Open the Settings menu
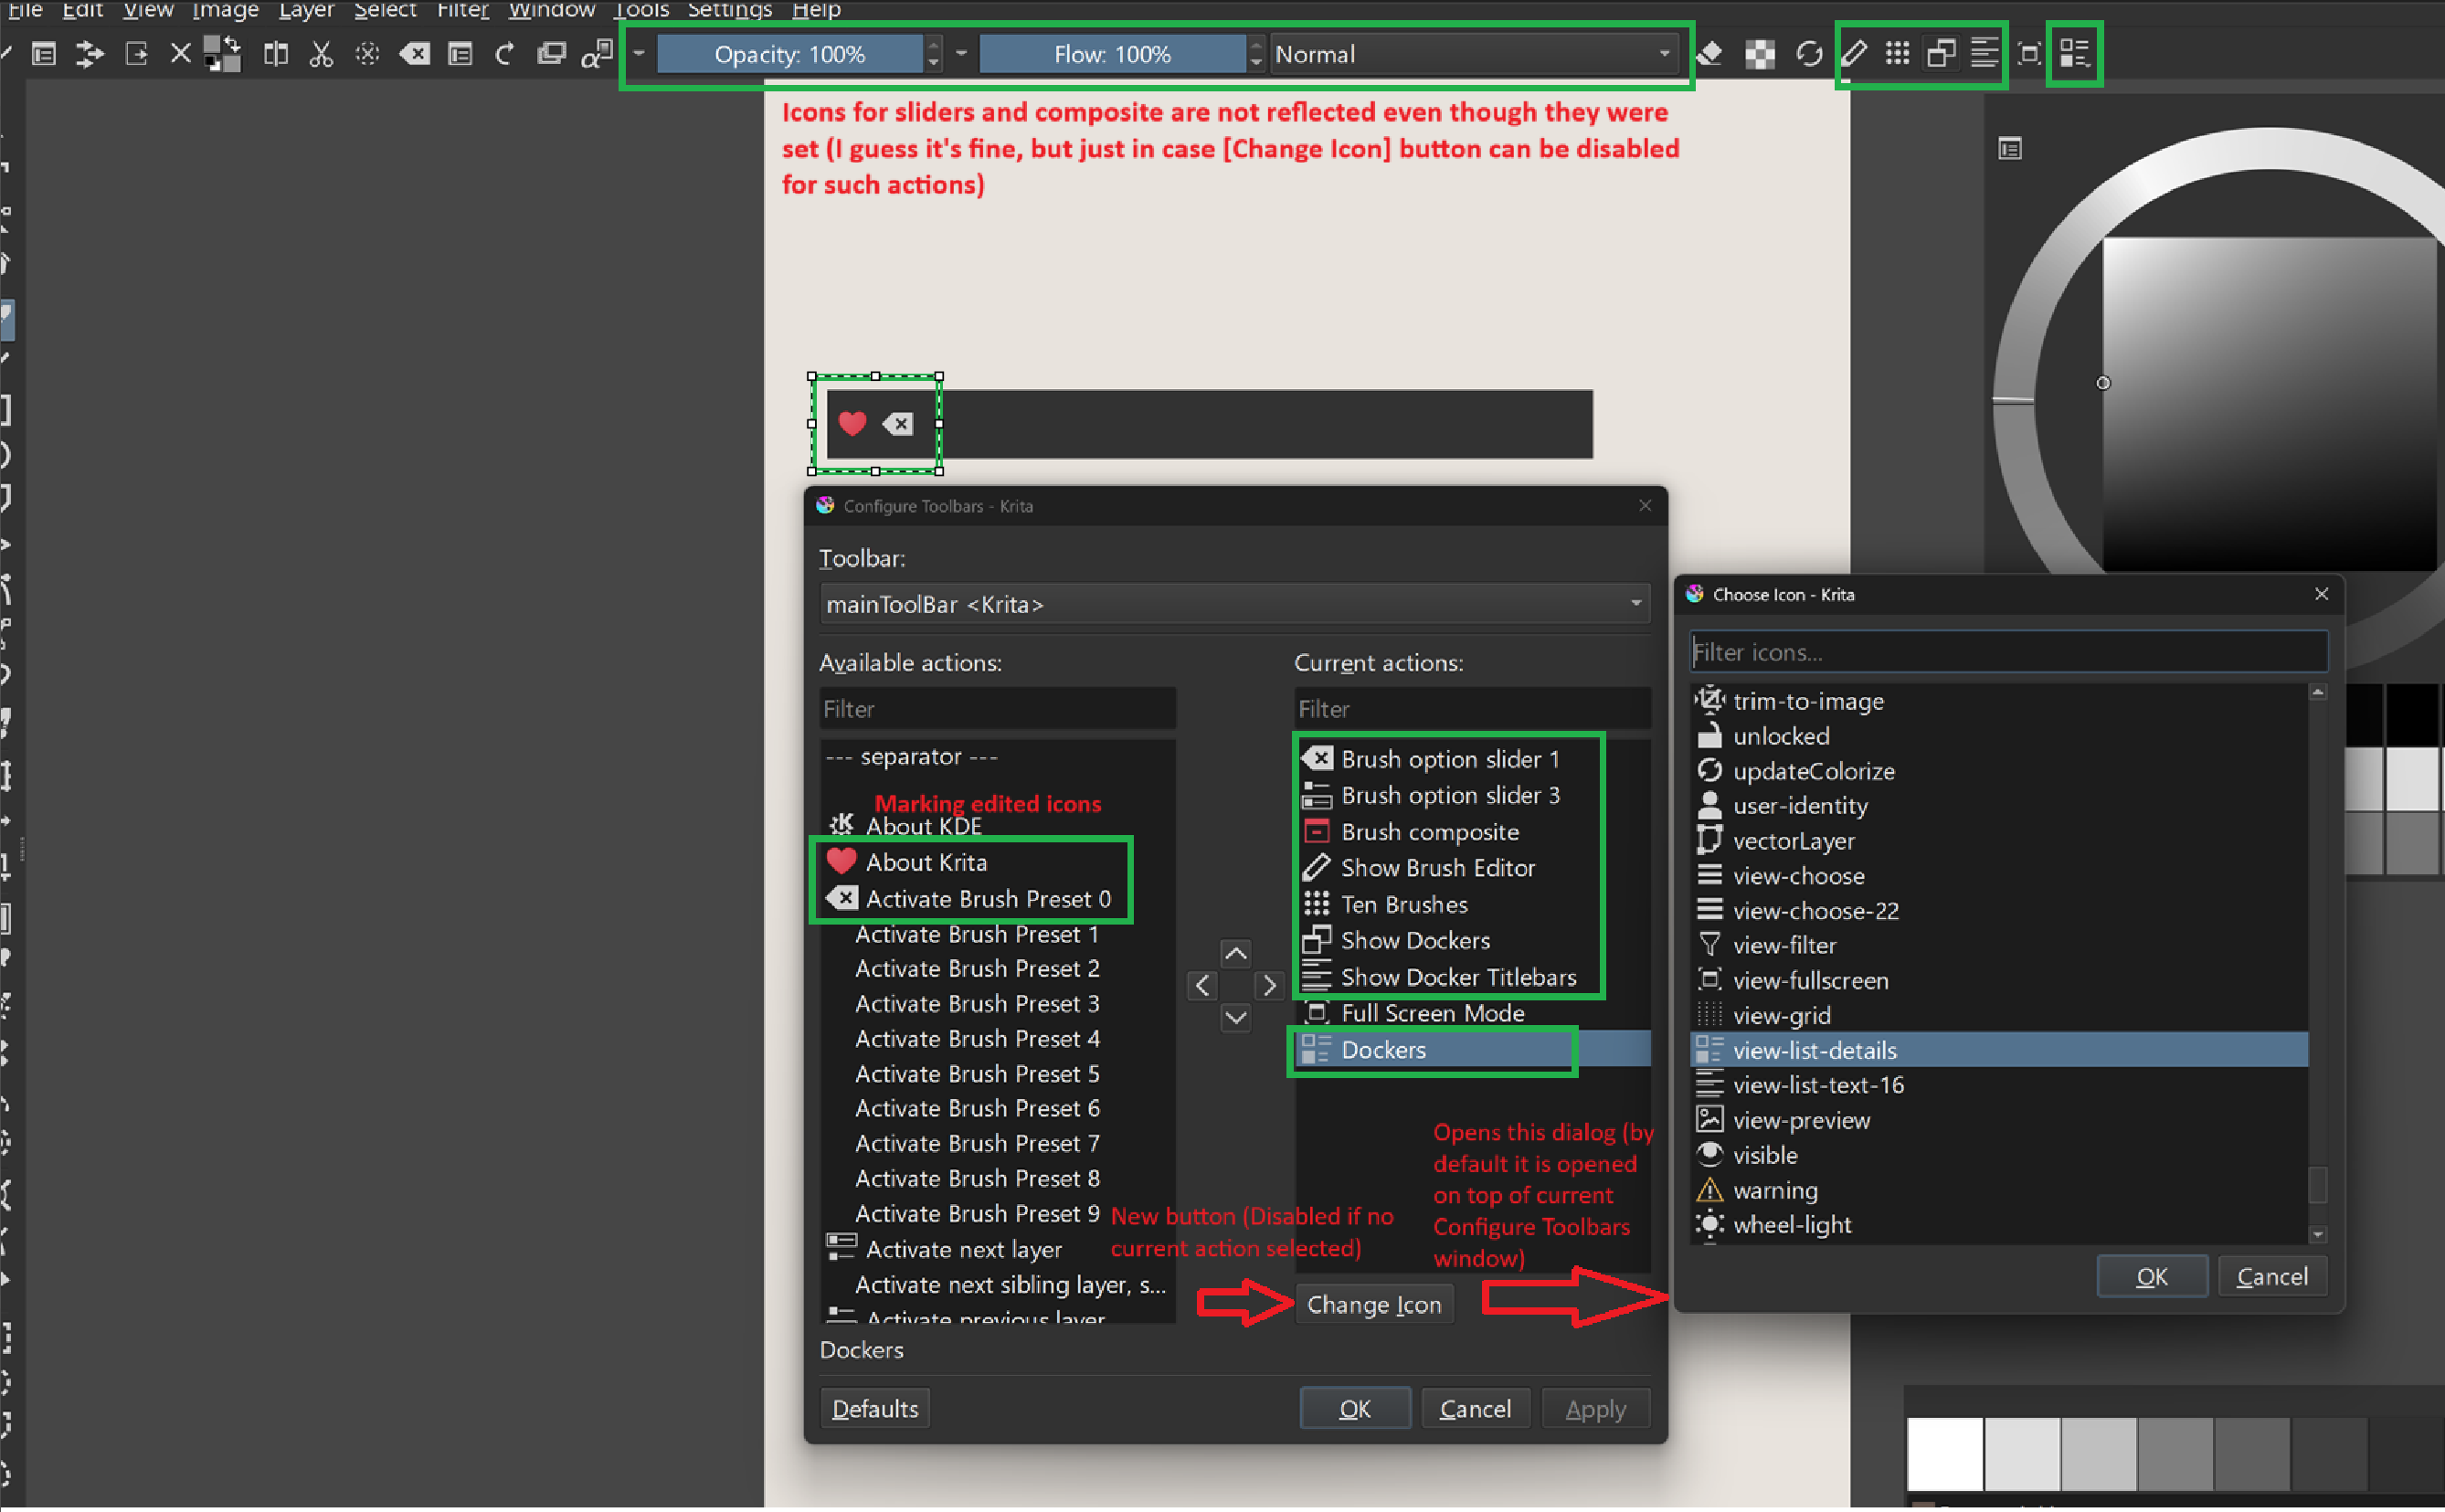2445x1512 pixels. (729, 10)
